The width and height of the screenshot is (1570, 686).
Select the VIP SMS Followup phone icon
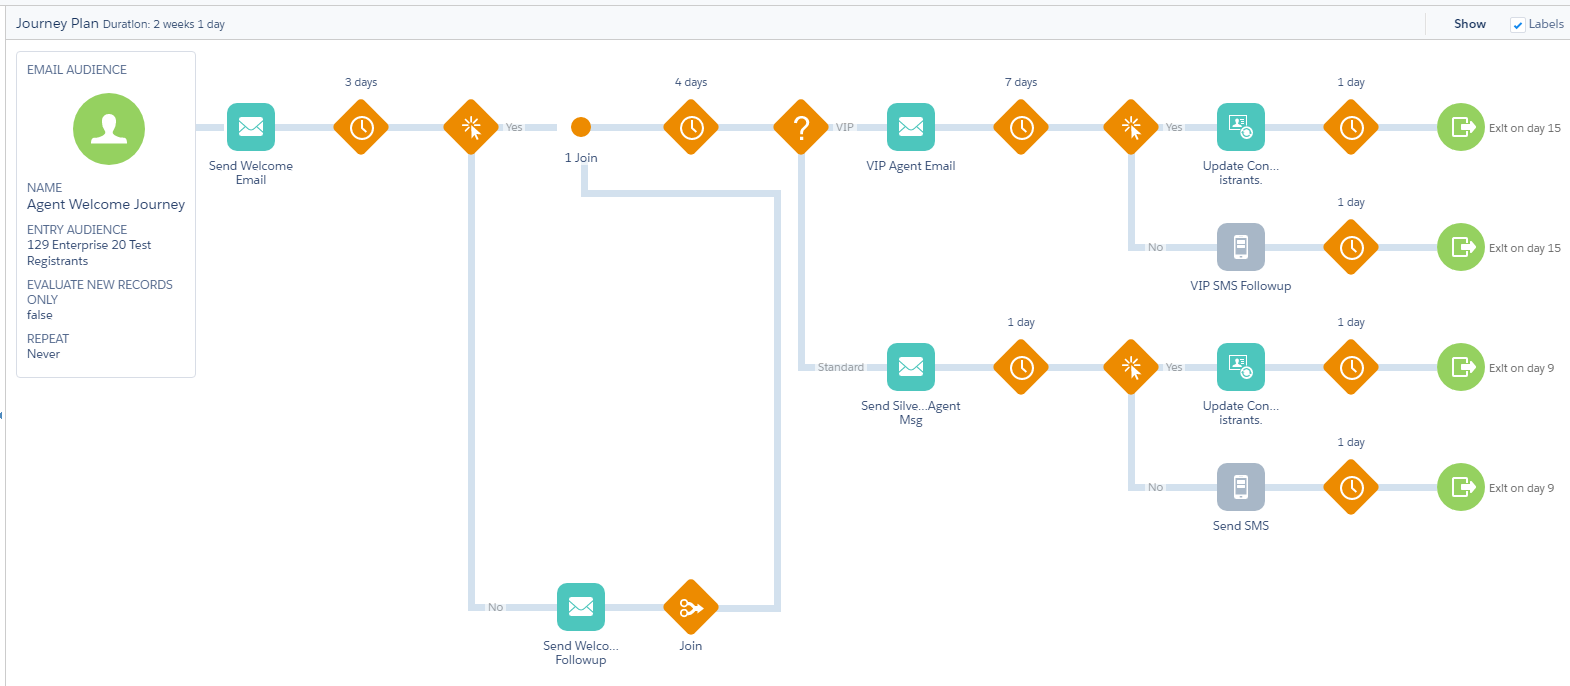point(1241,247)
